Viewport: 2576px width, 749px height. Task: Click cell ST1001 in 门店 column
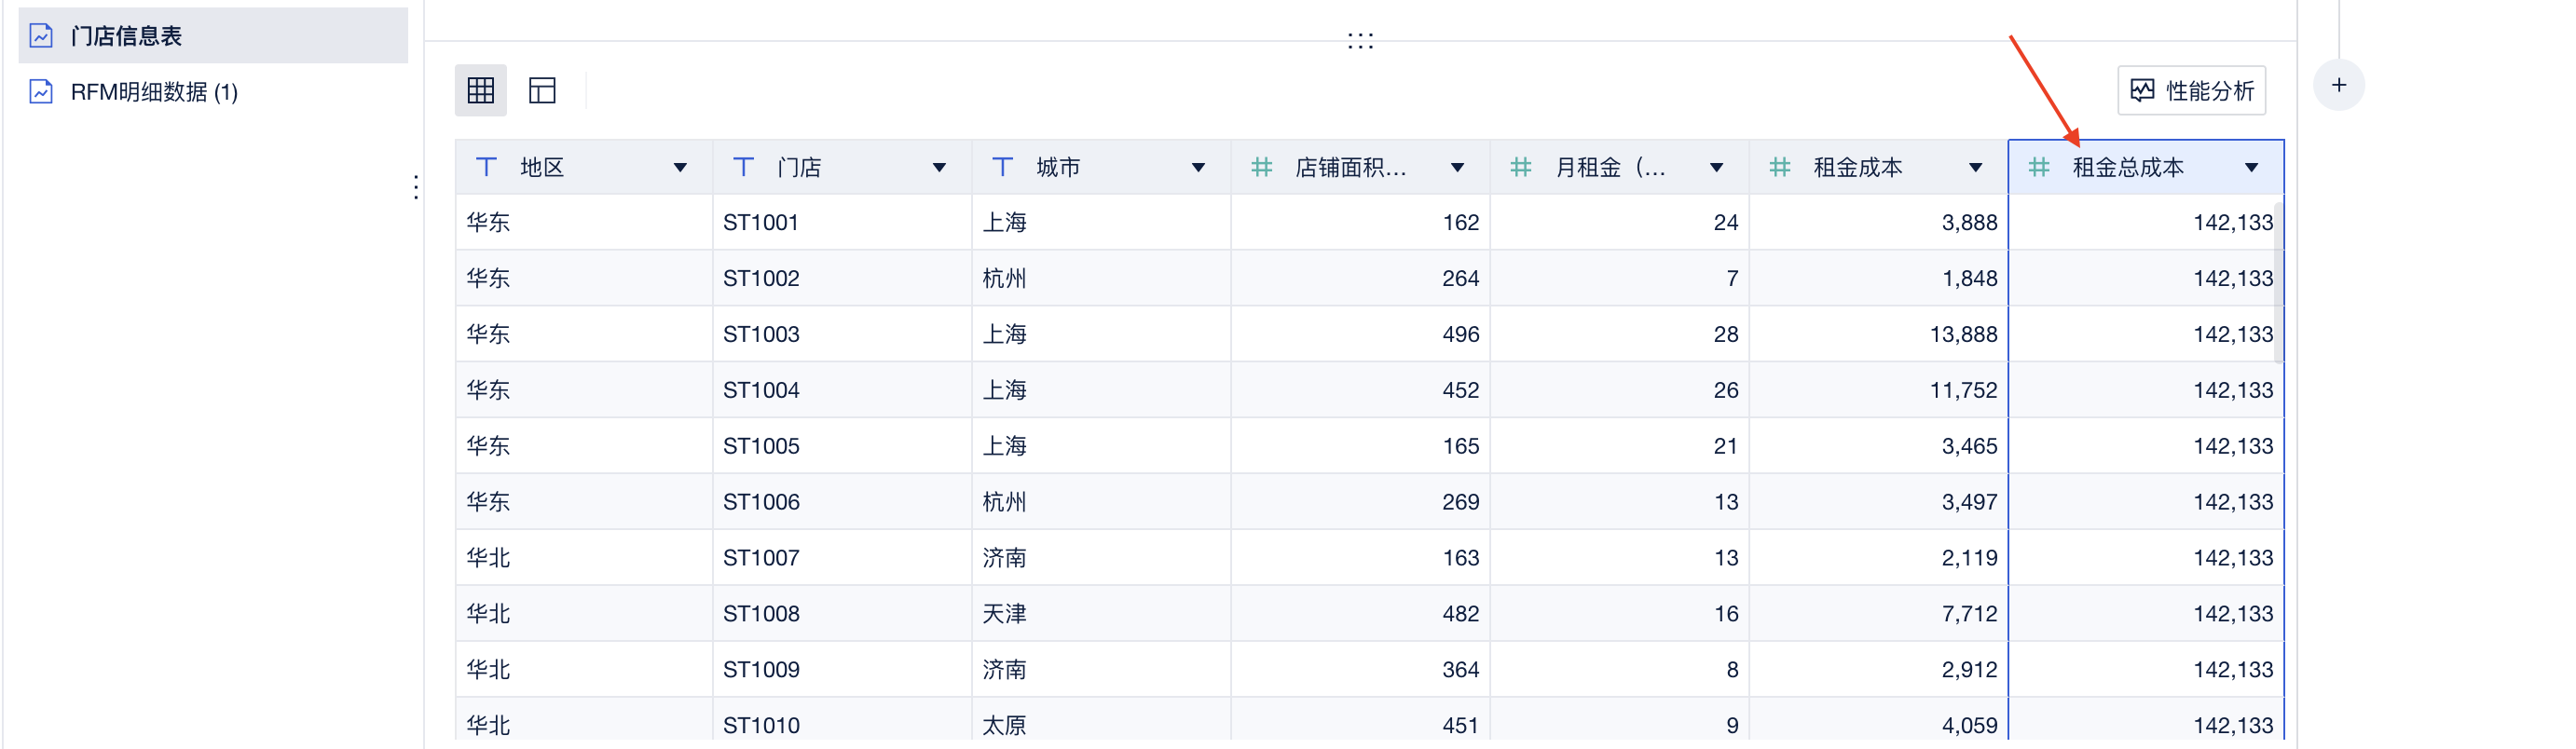click(x=842, y=222)
